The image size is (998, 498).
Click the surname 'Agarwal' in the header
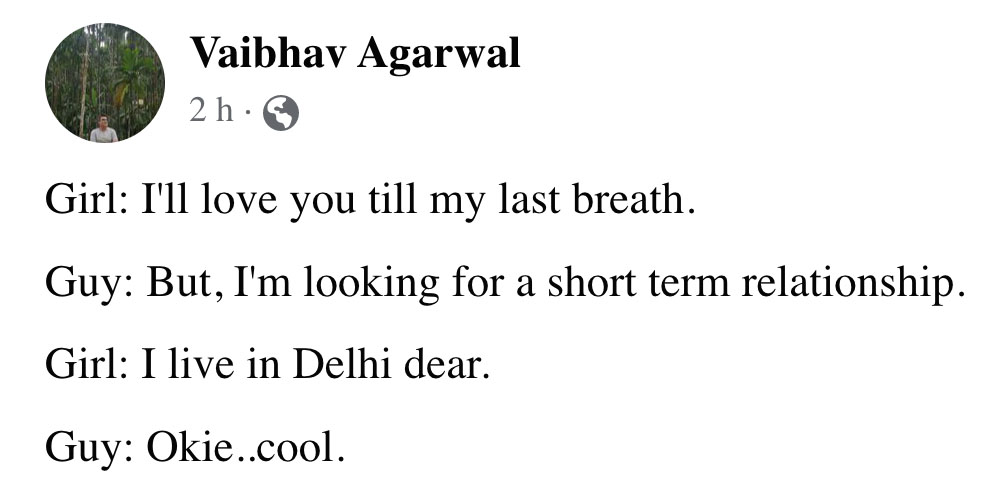click(x=439, y=54)
